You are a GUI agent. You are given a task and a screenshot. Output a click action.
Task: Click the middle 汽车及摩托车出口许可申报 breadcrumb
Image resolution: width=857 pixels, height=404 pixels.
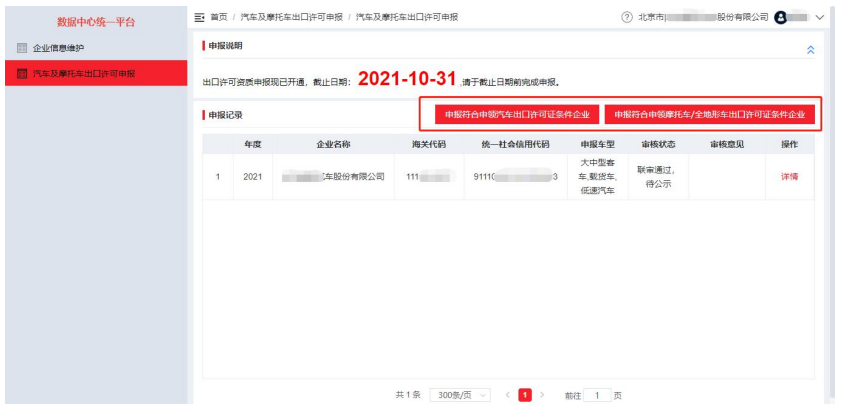(x=292, y=17)
